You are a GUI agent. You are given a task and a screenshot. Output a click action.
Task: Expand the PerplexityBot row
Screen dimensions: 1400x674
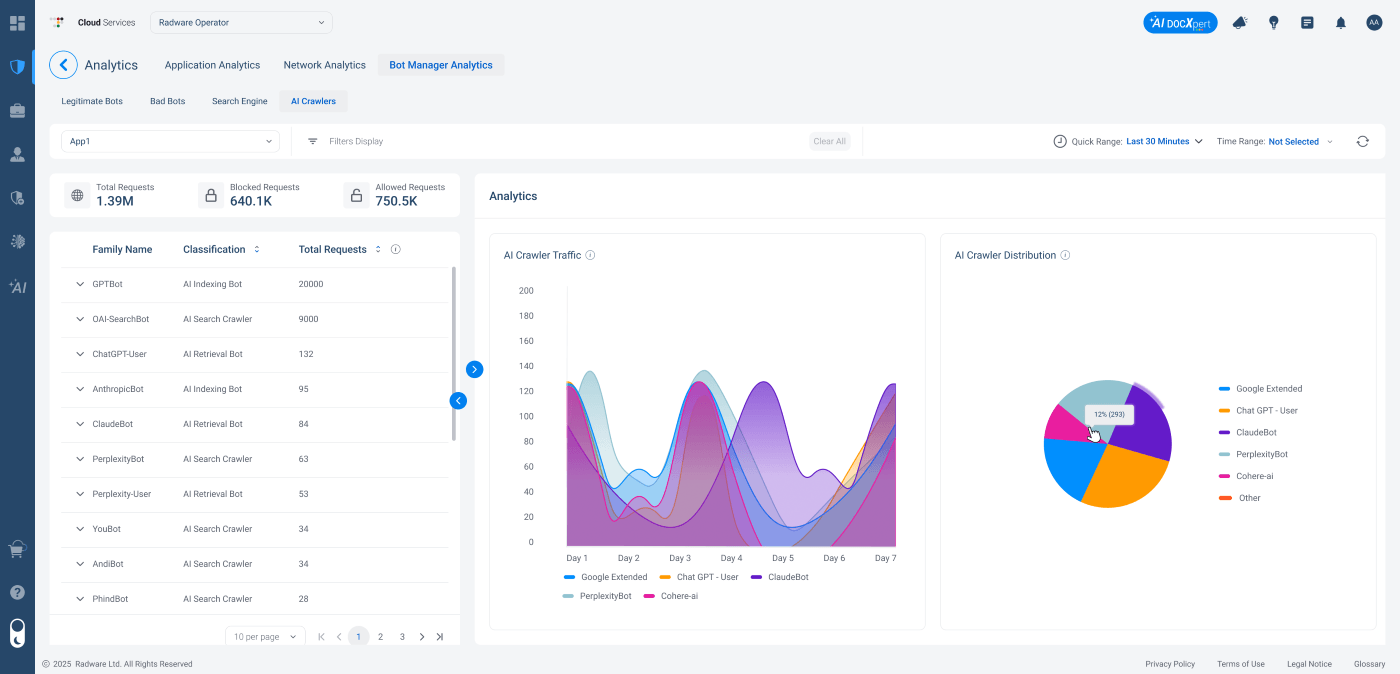coord(81,459)
